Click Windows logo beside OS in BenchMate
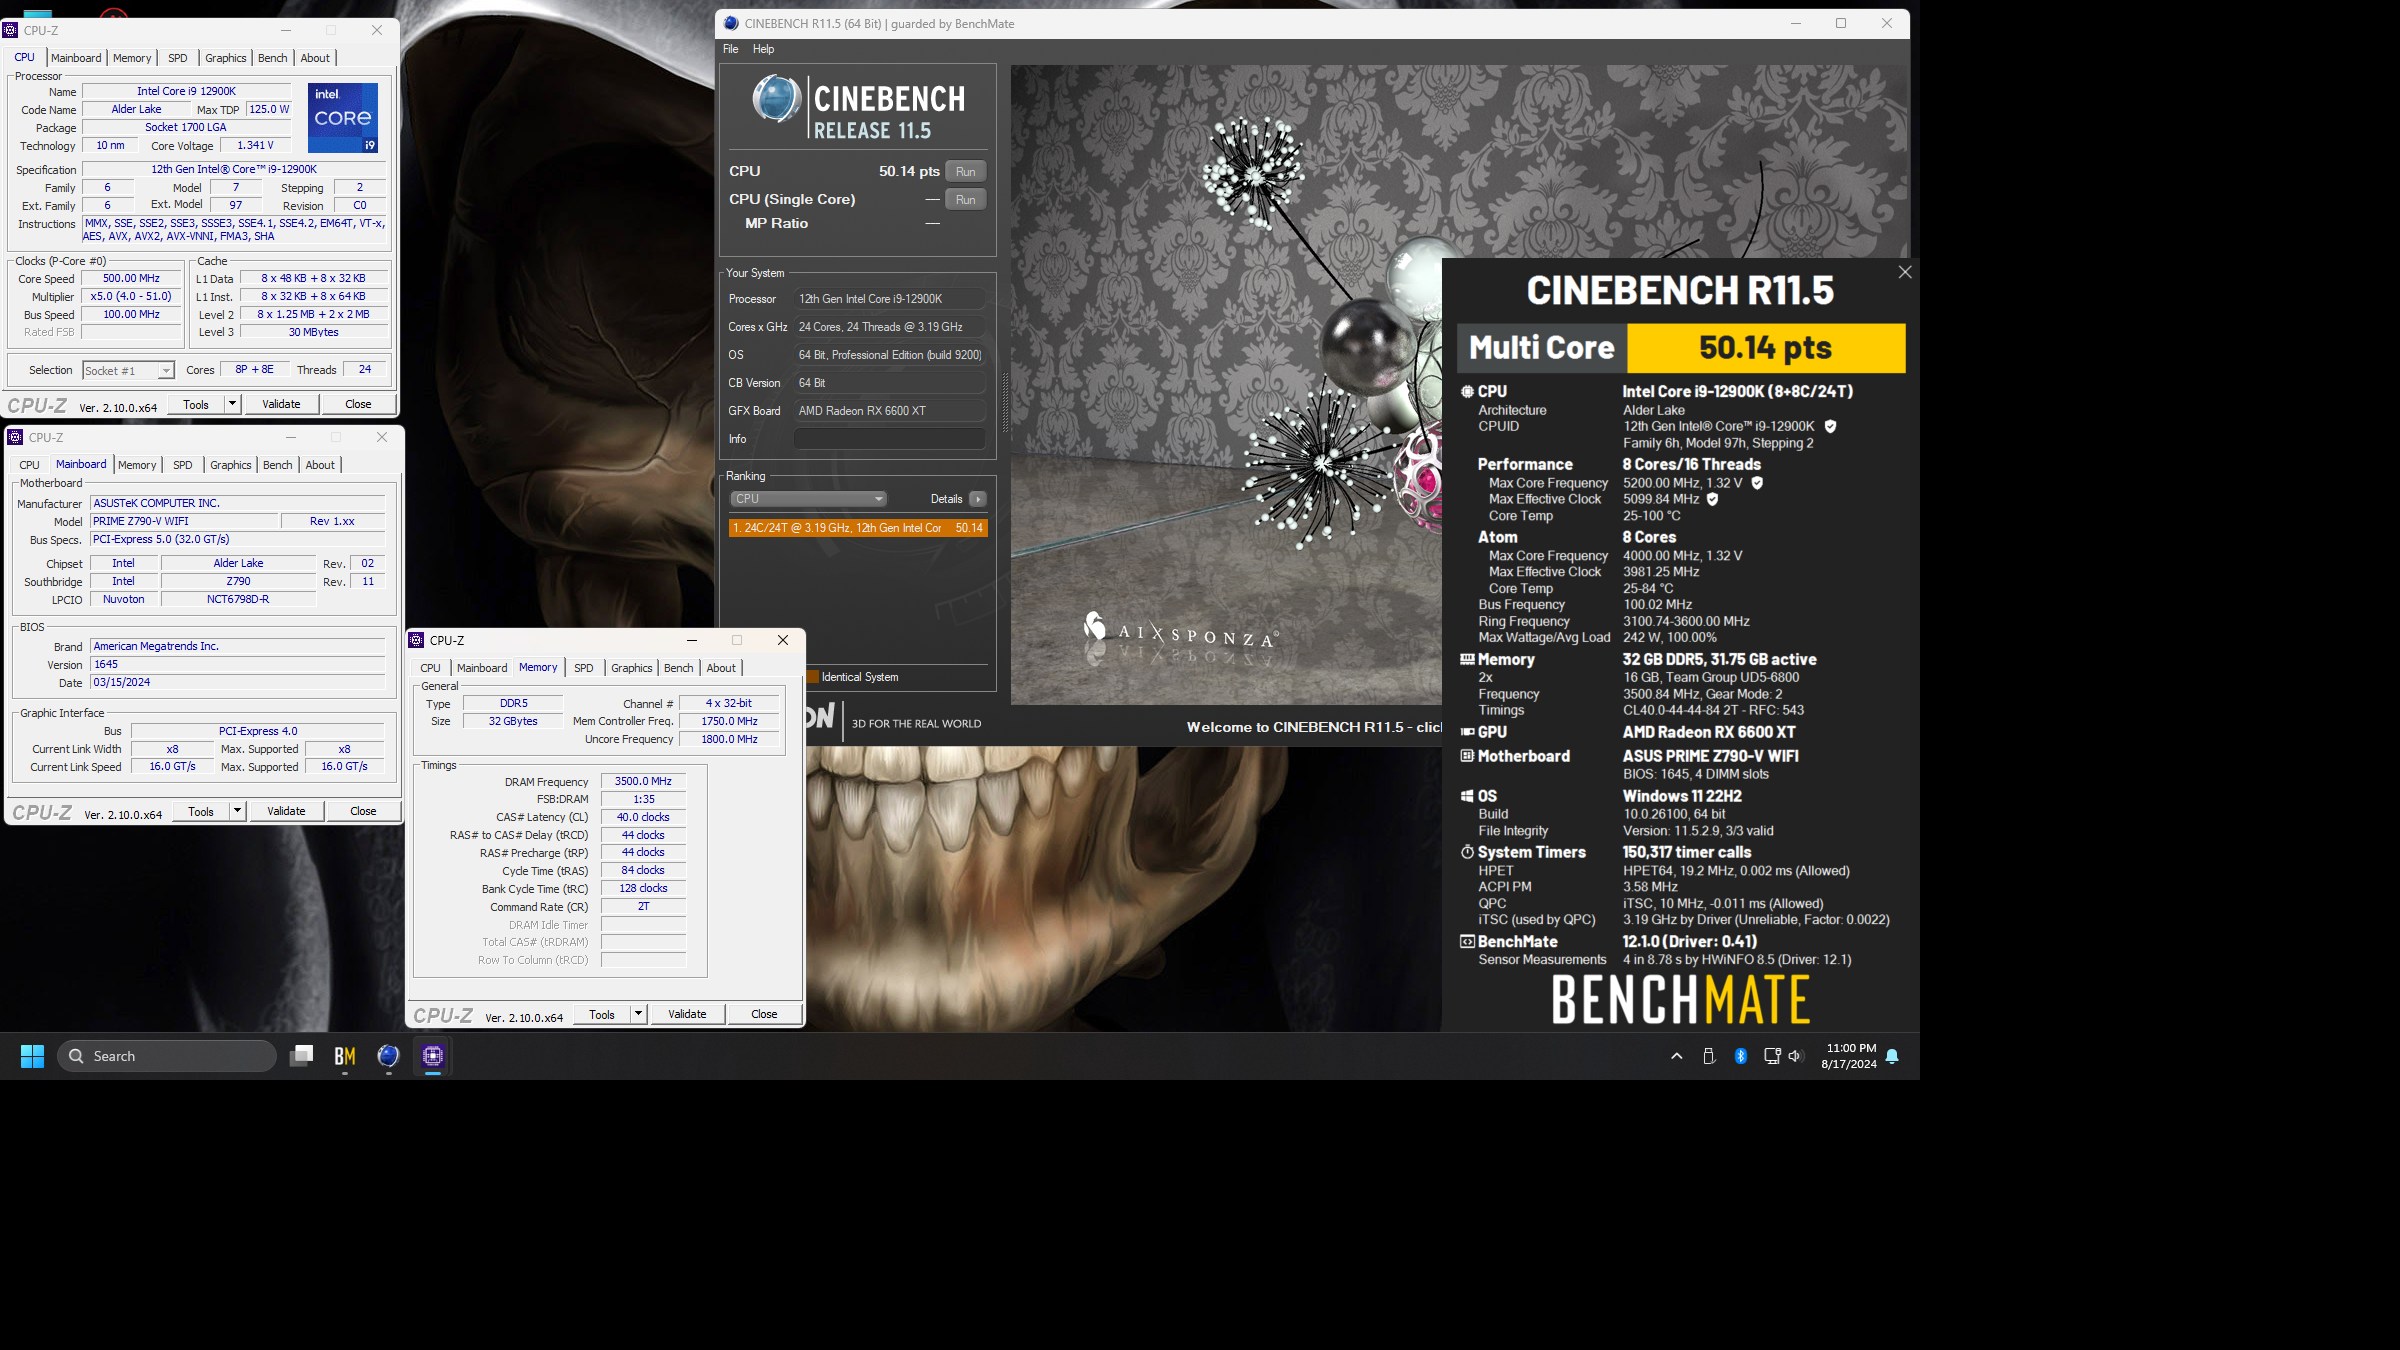The width and height of the screenshot is (2400, 1350). (1467, 797)
